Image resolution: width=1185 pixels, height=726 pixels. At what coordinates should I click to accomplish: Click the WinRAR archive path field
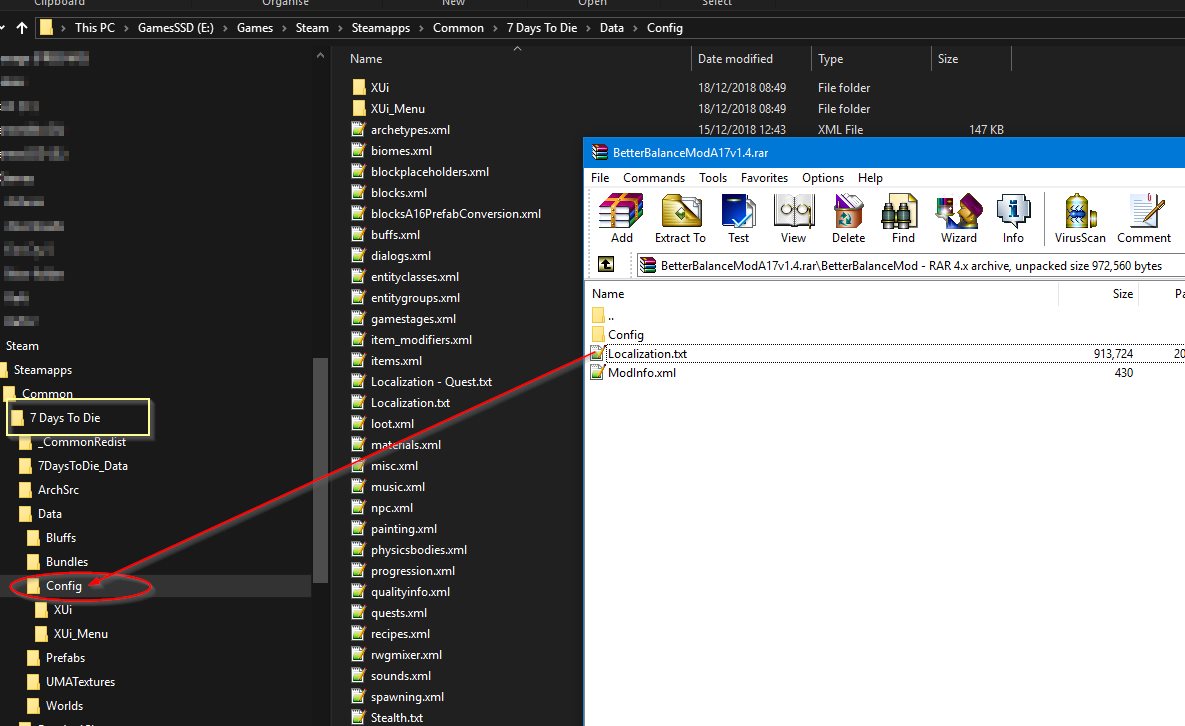coord(910,265)
